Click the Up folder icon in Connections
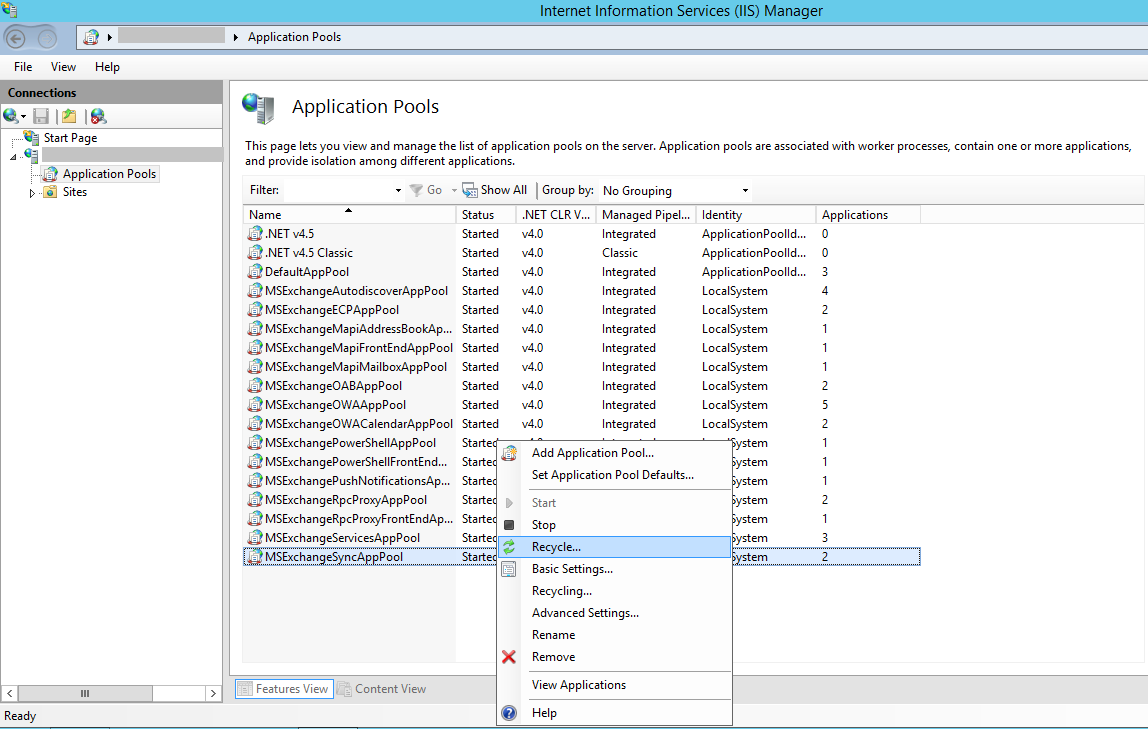Screen dimensions: 1148x729 pos(69,116)
